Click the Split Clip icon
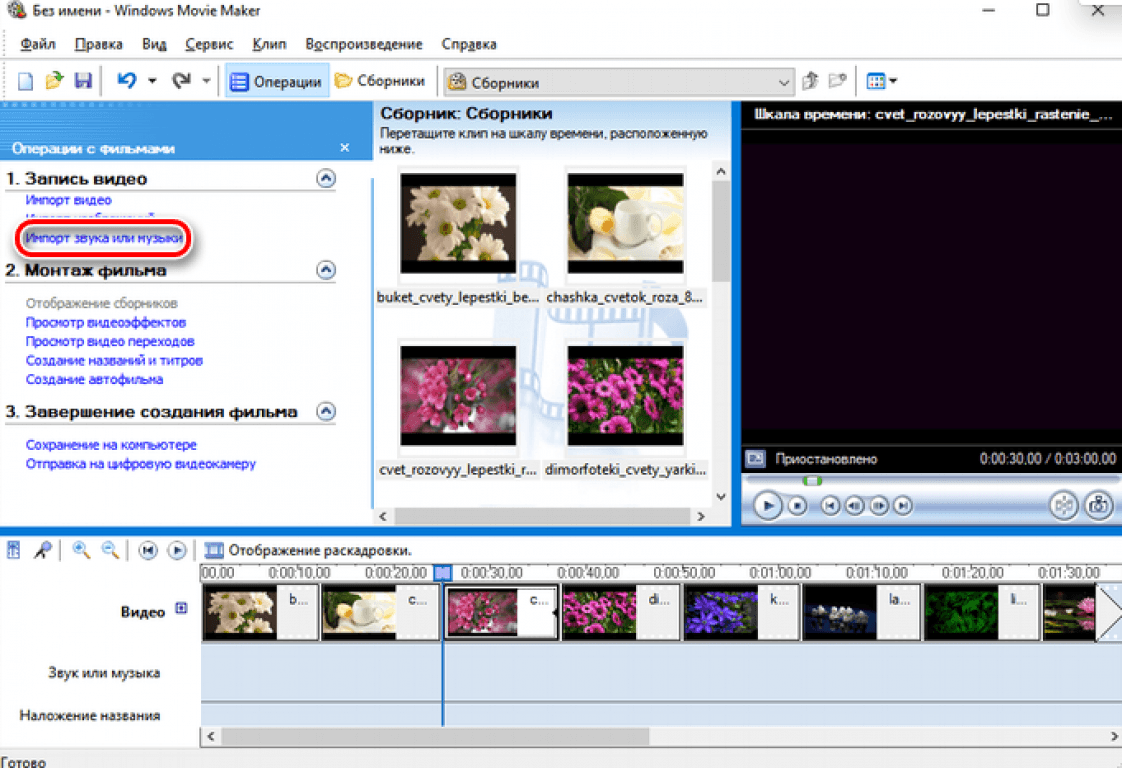The height and width of the screenshot is (768, 1122). pos(1063,505)
